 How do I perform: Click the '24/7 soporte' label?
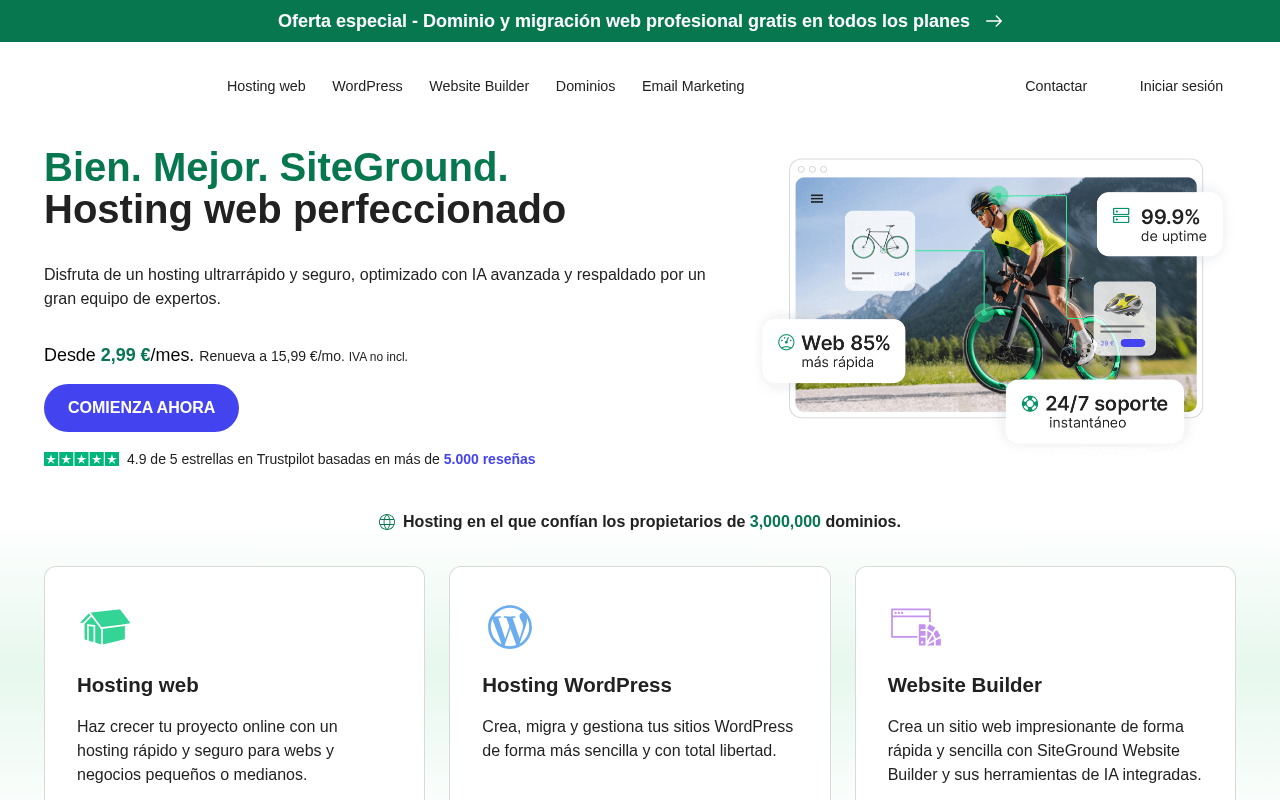[1107, 404]
